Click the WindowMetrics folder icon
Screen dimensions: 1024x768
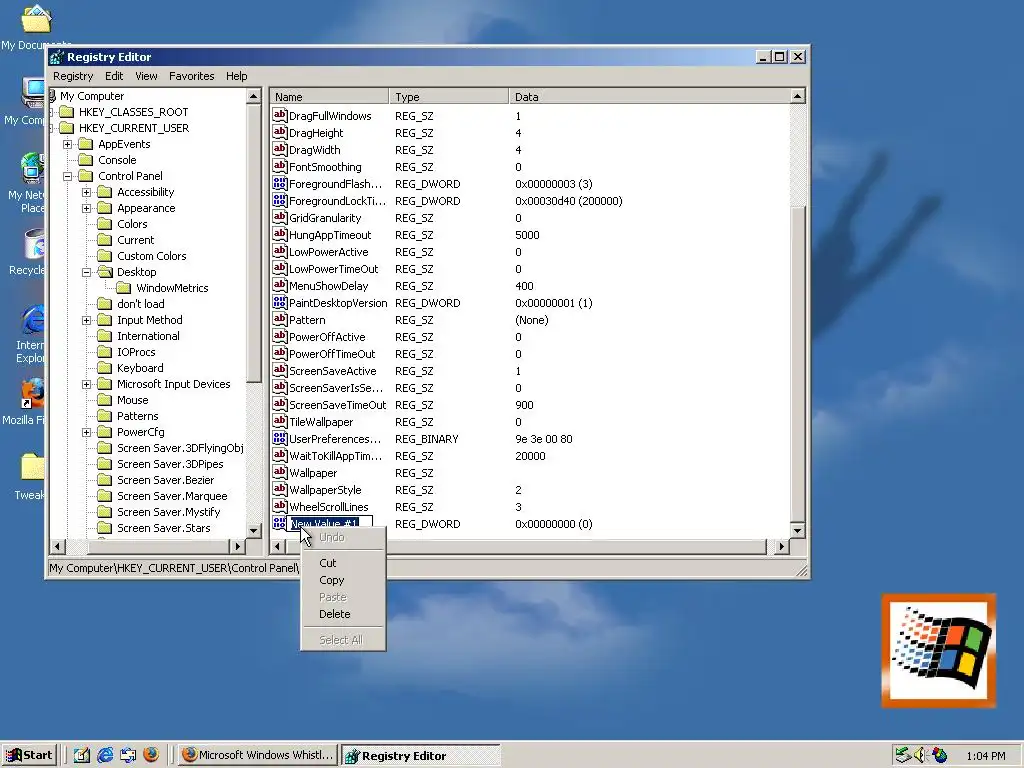[x=124, y=288]
